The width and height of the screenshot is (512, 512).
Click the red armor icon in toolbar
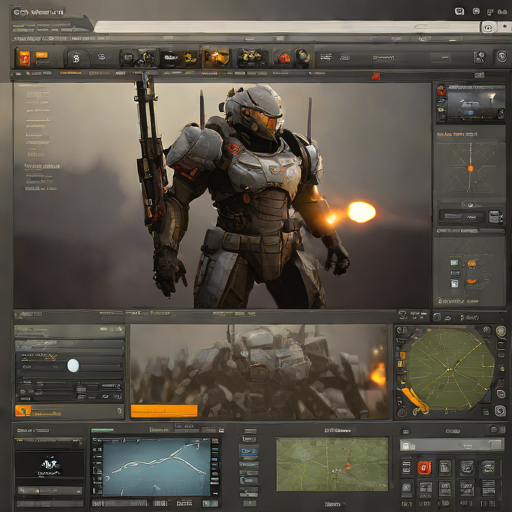point(284,58)
